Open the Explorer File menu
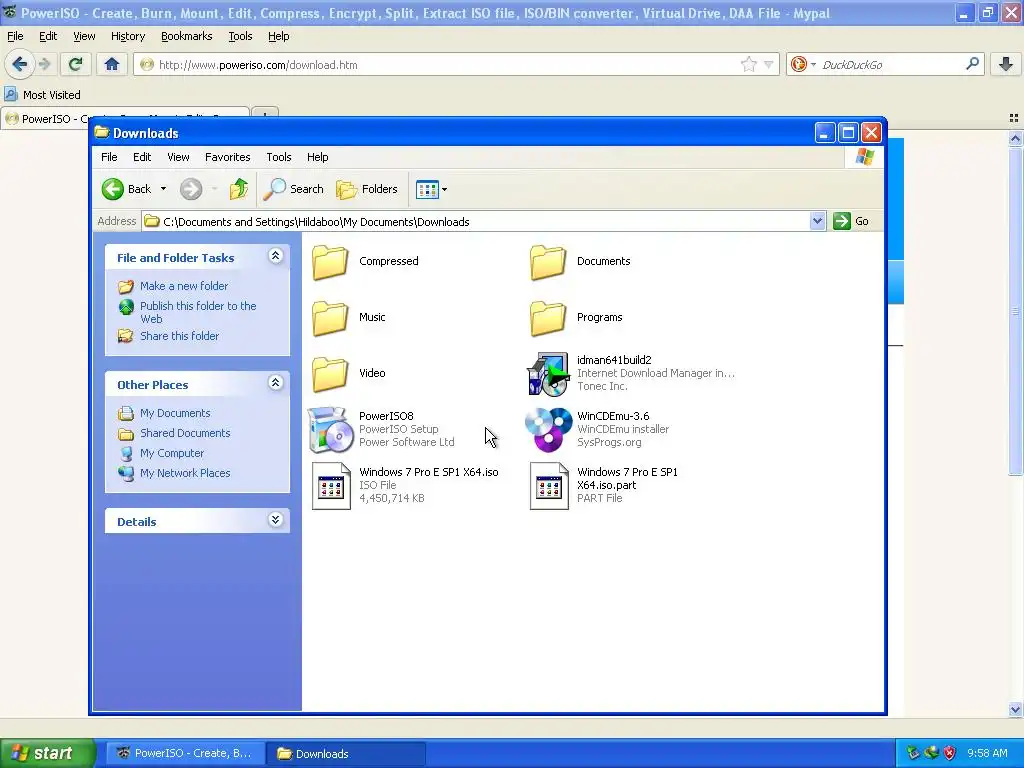The image size is (1024, 768). click(x=109, y=157)
